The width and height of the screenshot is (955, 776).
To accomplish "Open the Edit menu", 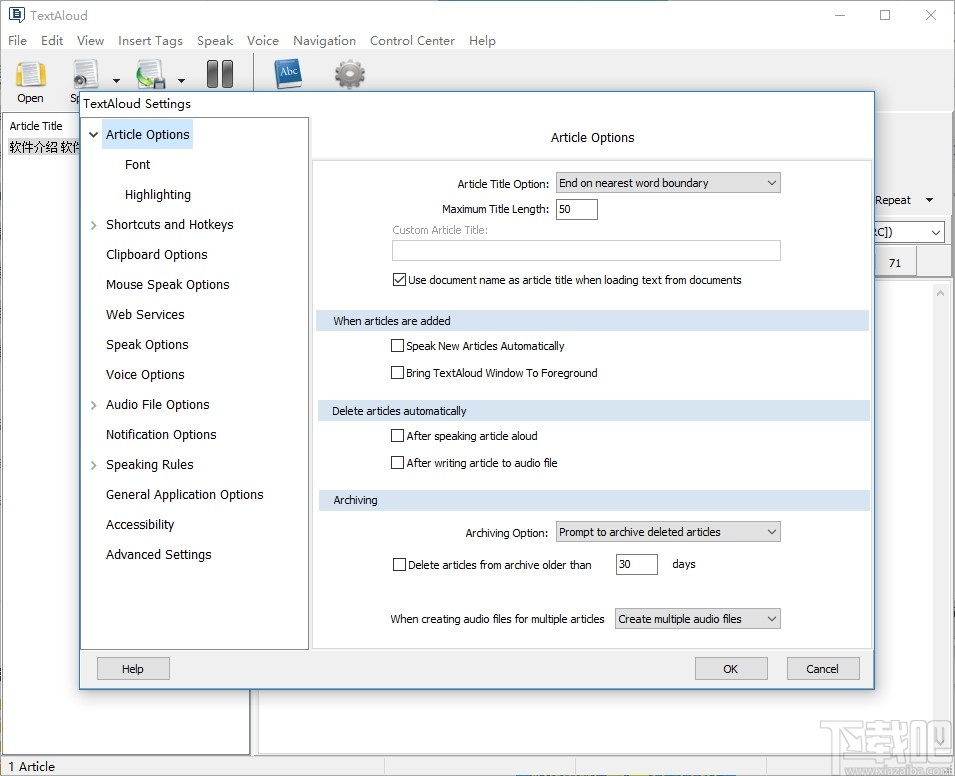I will 52,40.
